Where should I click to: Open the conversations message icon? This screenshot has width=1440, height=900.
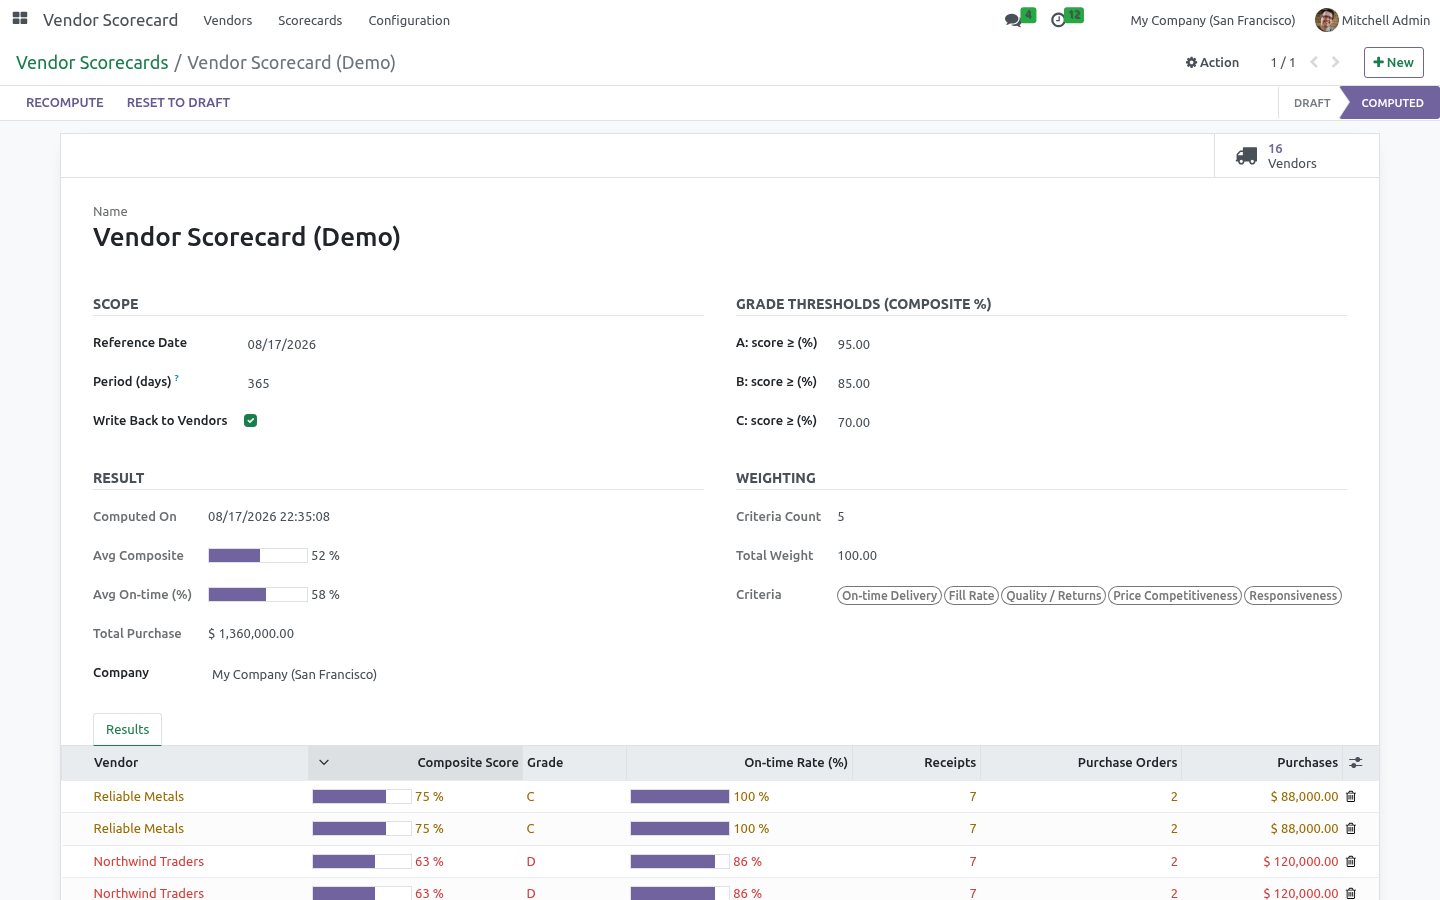(x=1014, y=20)
